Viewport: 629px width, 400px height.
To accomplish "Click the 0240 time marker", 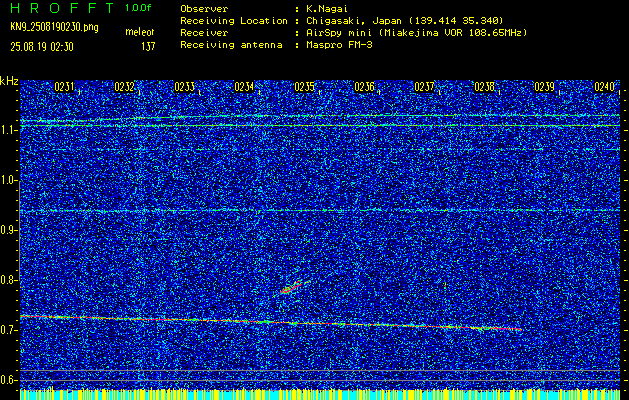I will 604,87.
